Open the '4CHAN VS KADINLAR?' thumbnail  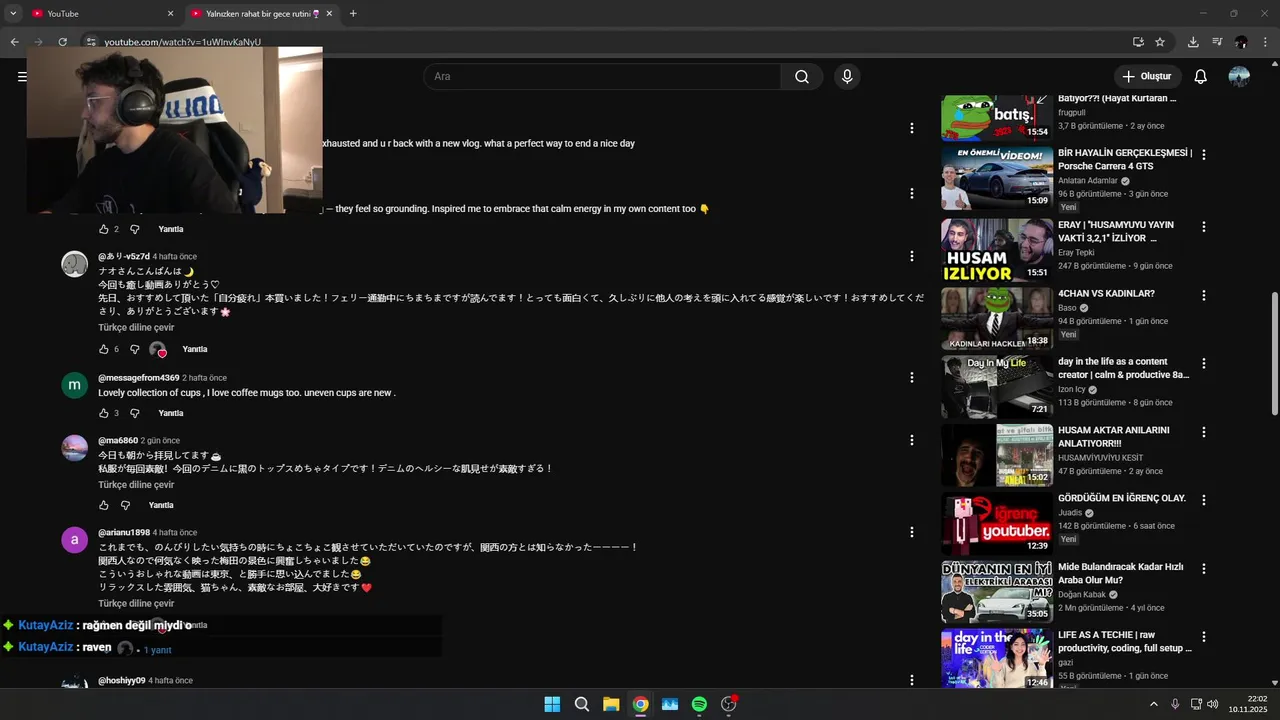pos(996,318)
